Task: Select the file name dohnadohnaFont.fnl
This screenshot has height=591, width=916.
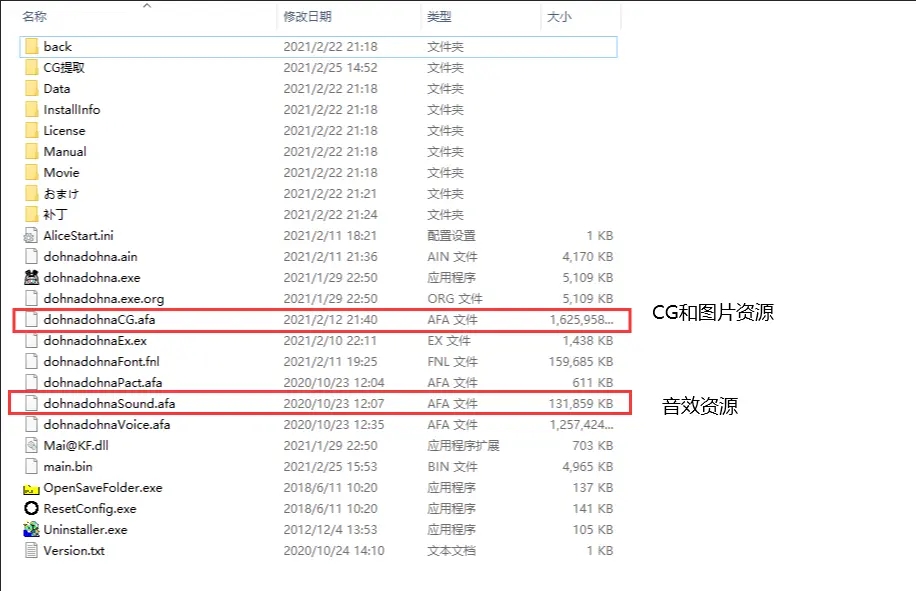Action: coord(102,361)
